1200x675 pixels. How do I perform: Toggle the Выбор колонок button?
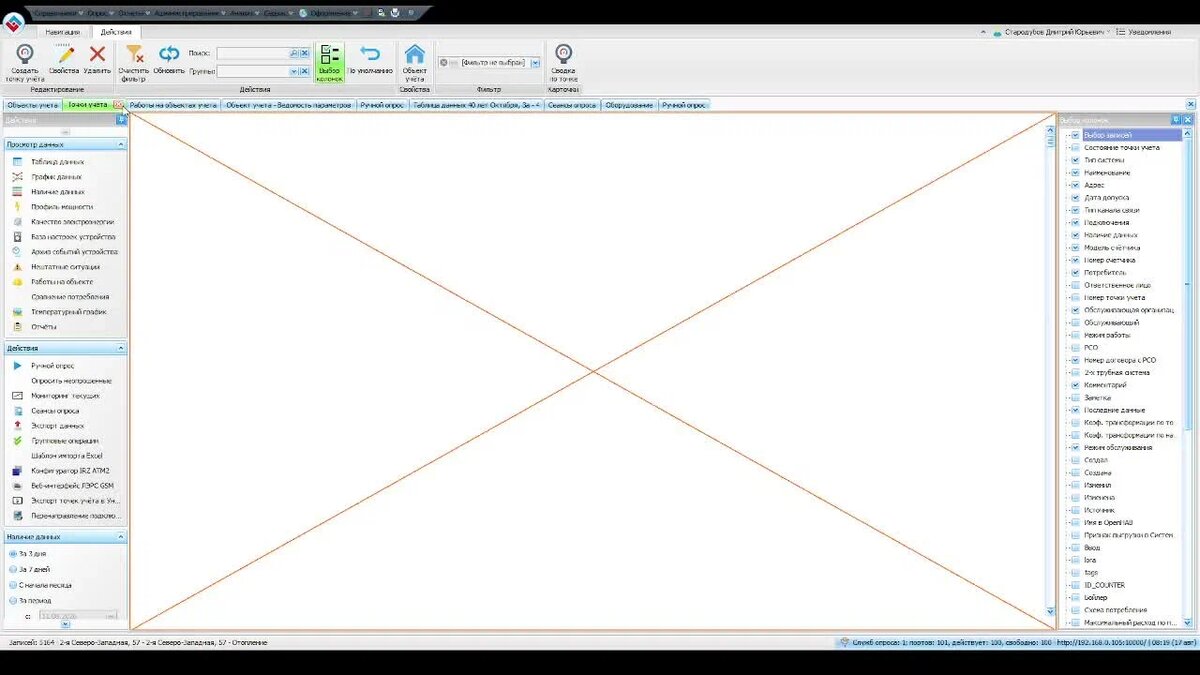[329, 62]
